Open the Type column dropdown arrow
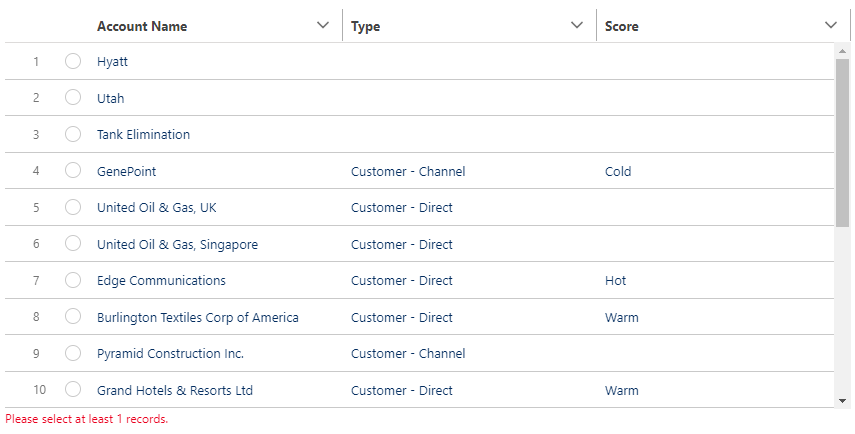 [577, 26]
